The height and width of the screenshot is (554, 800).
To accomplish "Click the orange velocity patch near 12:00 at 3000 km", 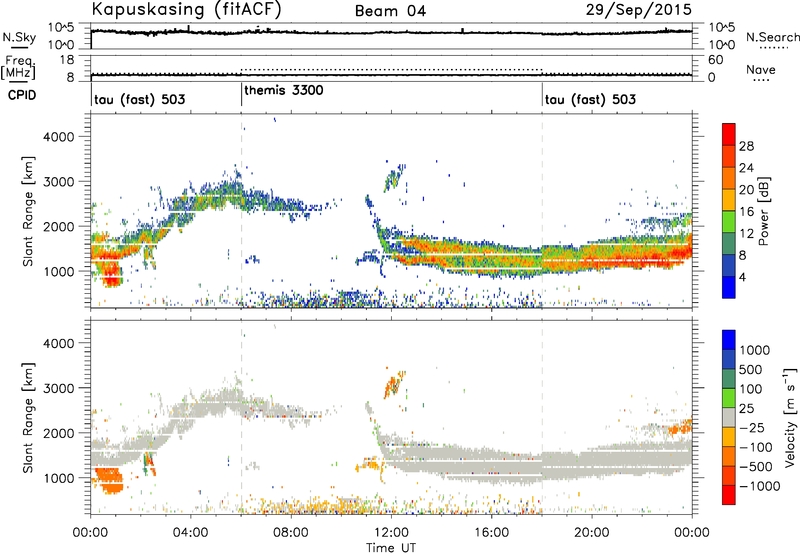I will 394,384.
